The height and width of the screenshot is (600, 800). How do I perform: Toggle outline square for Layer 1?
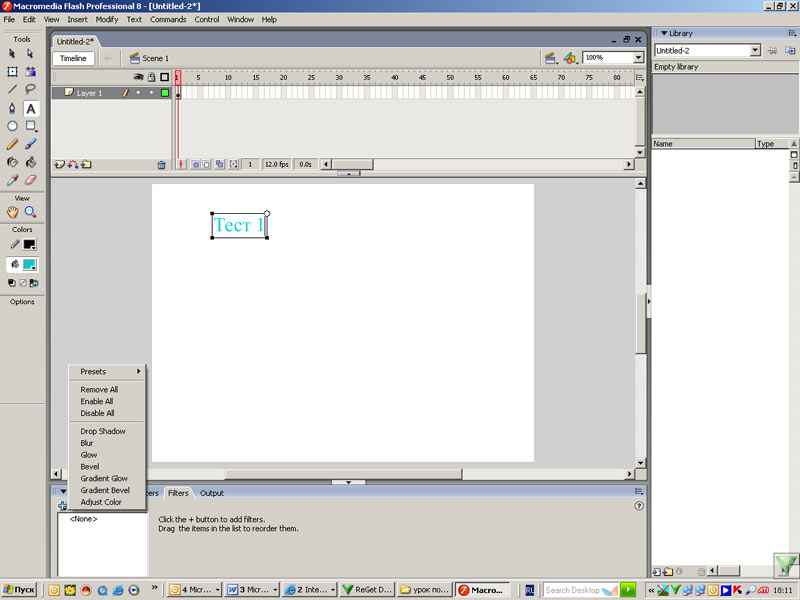164,93
